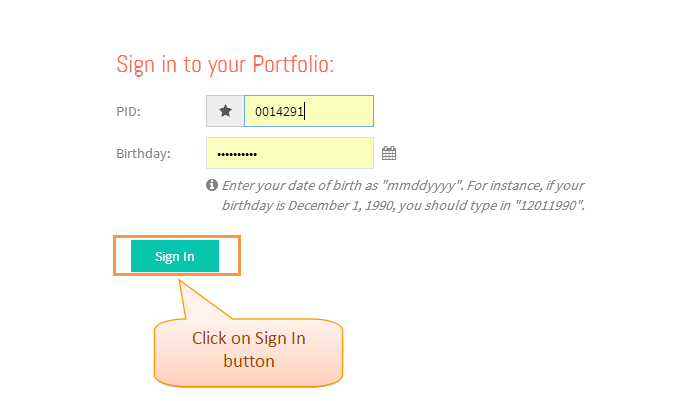Click the PID: label
The width and height of the screenshot is (691, 401).
coord(128,111)
